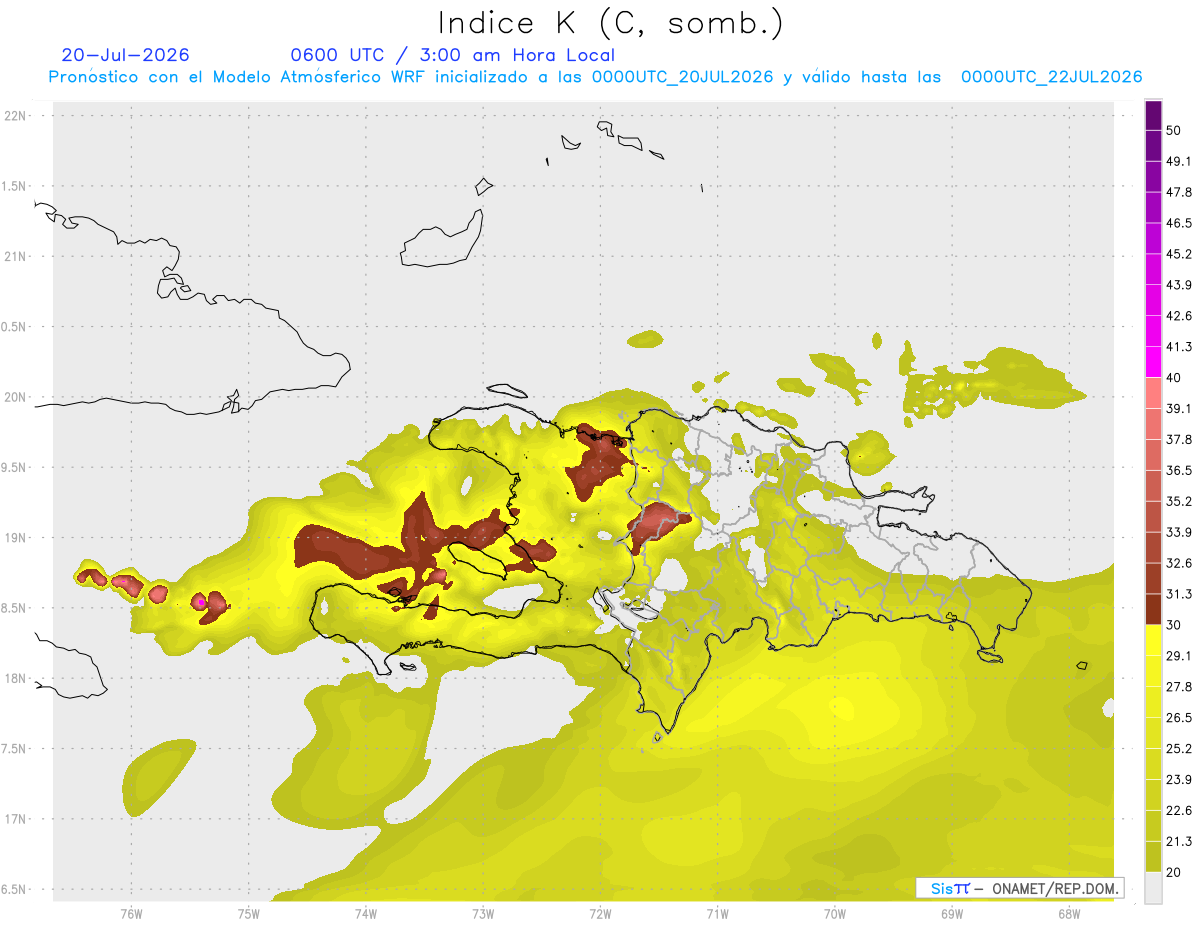Click the "7.5N" latitude label
Image resolution: width=1200 pixels, height=927 pixels.
pyautogui.click(x=15, y=748)
